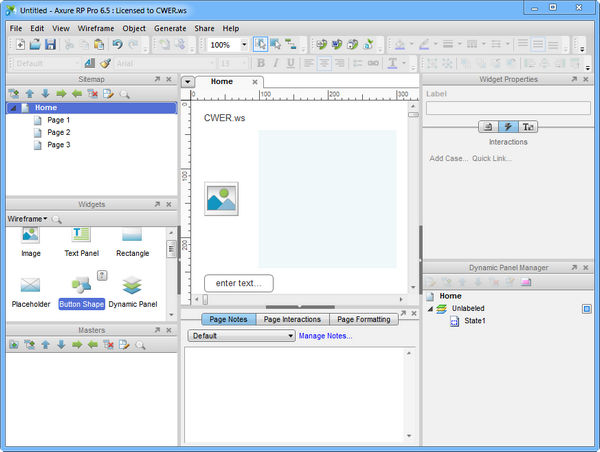Click the Text Panel widget icon
Image resolution: width=600 pixels, height=452 pixels.
click(x=81, y=235)
